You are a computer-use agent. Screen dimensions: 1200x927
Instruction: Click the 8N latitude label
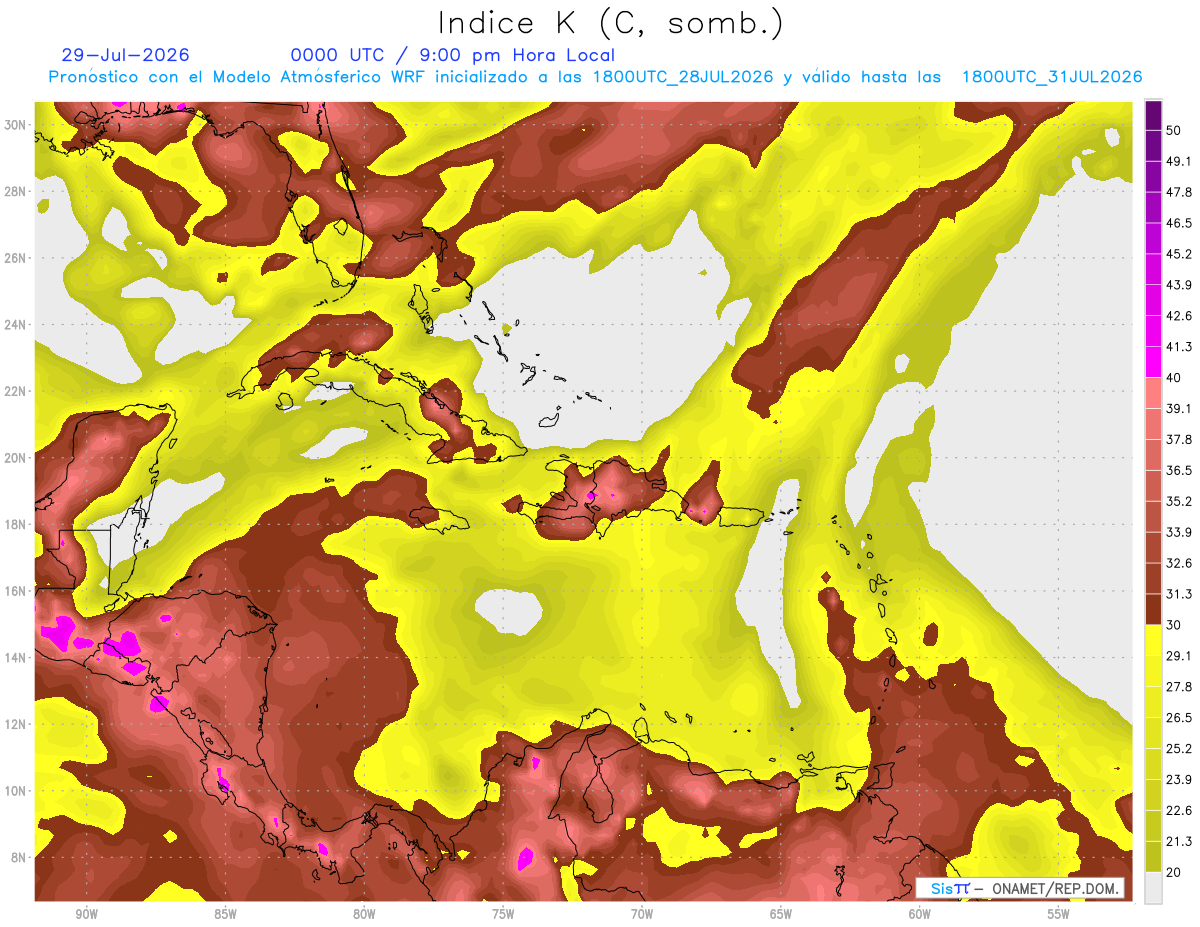coord(20,857)
